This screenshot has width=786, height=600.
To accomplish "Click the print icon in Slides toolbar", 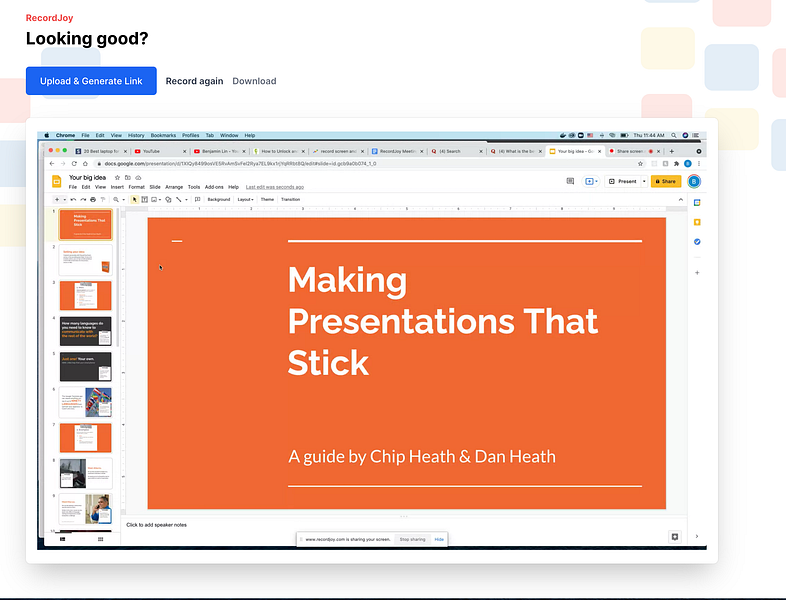I will tap(93, 199).
